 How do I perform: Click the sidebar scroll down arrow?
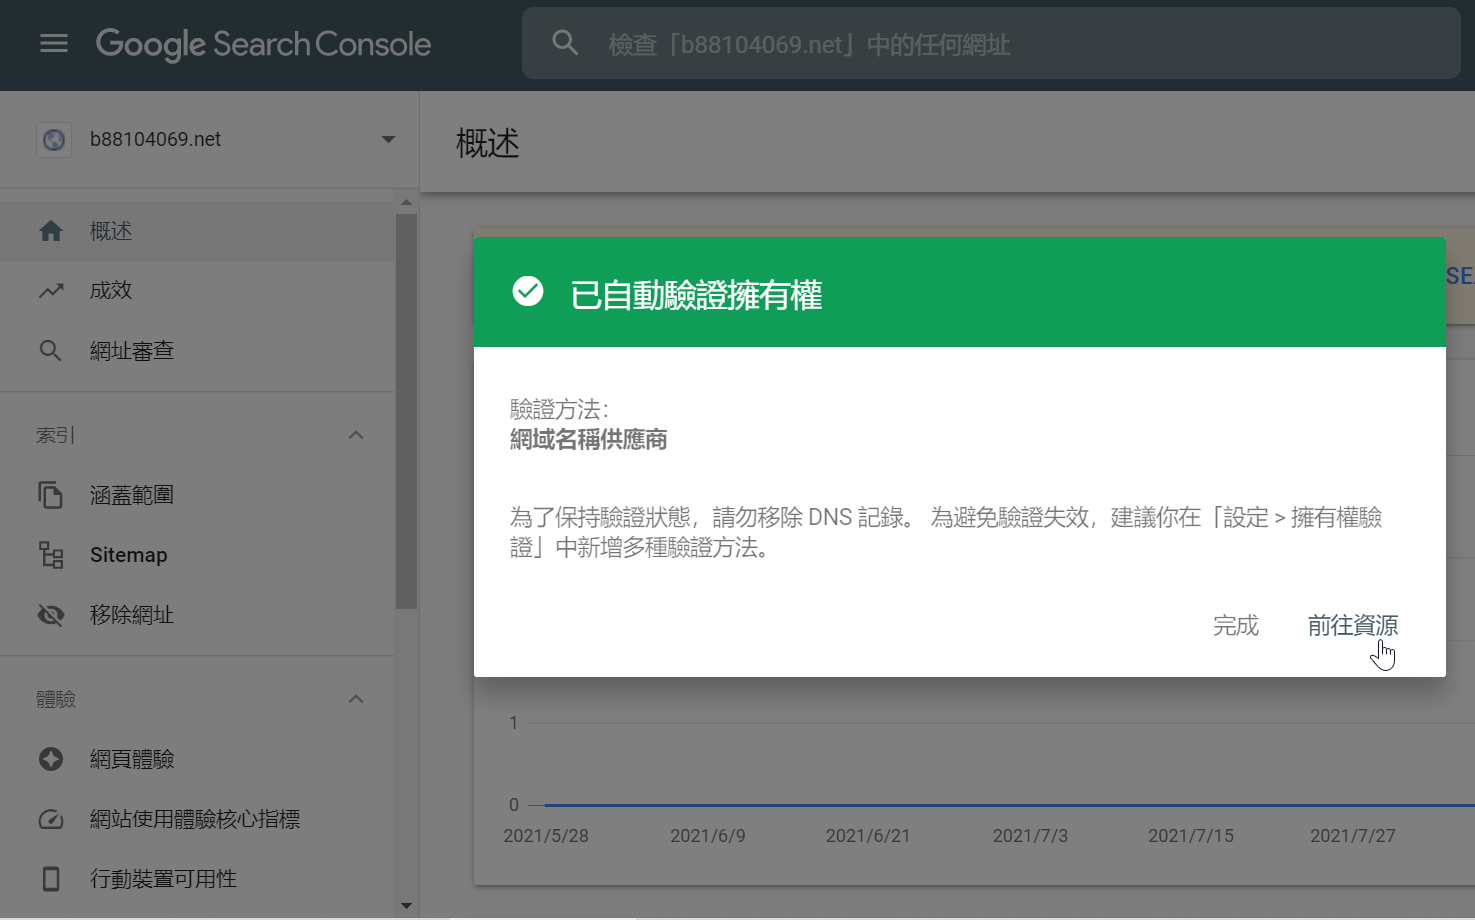(x=406, y=906)
